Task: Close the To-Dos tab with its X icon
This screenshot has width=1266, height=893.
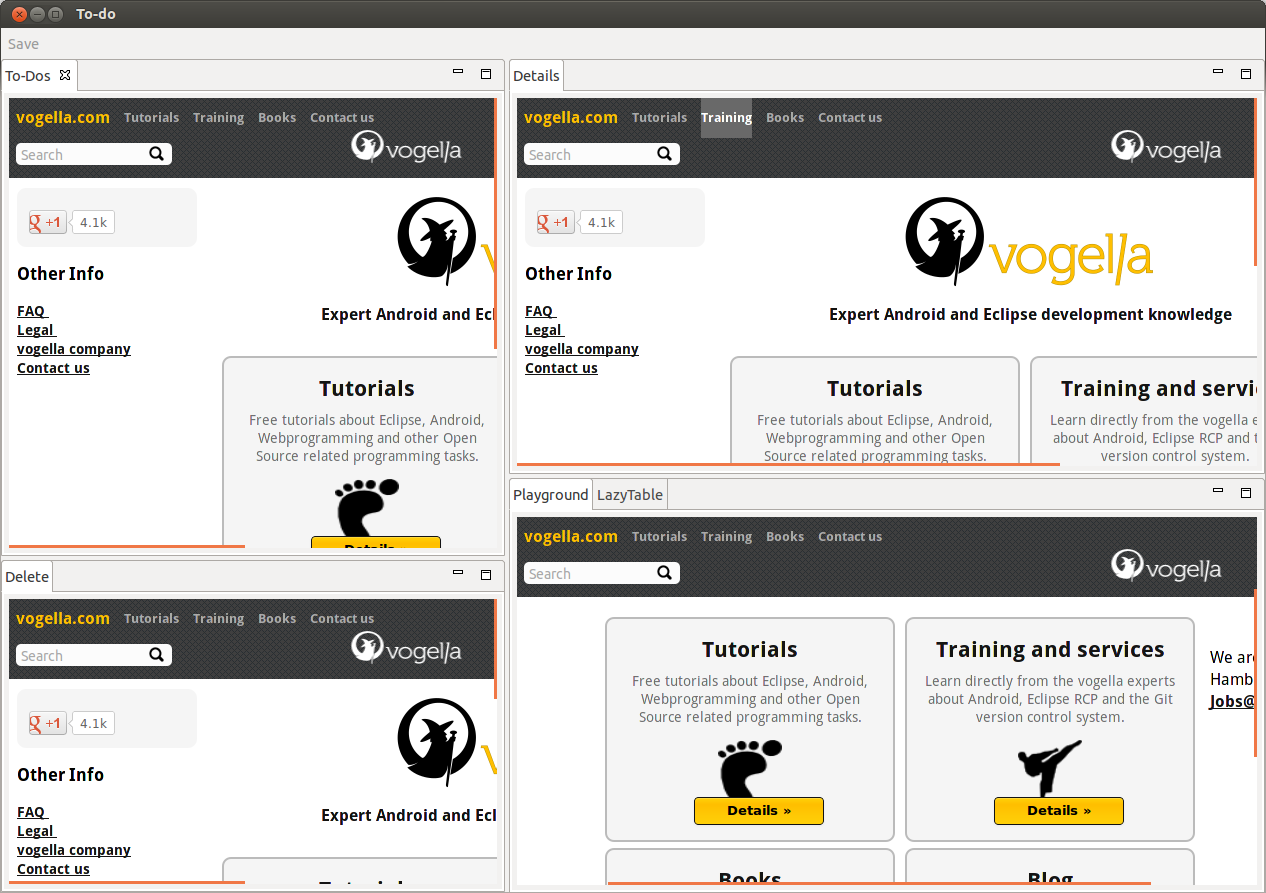Action: click(x=65, y=75)
